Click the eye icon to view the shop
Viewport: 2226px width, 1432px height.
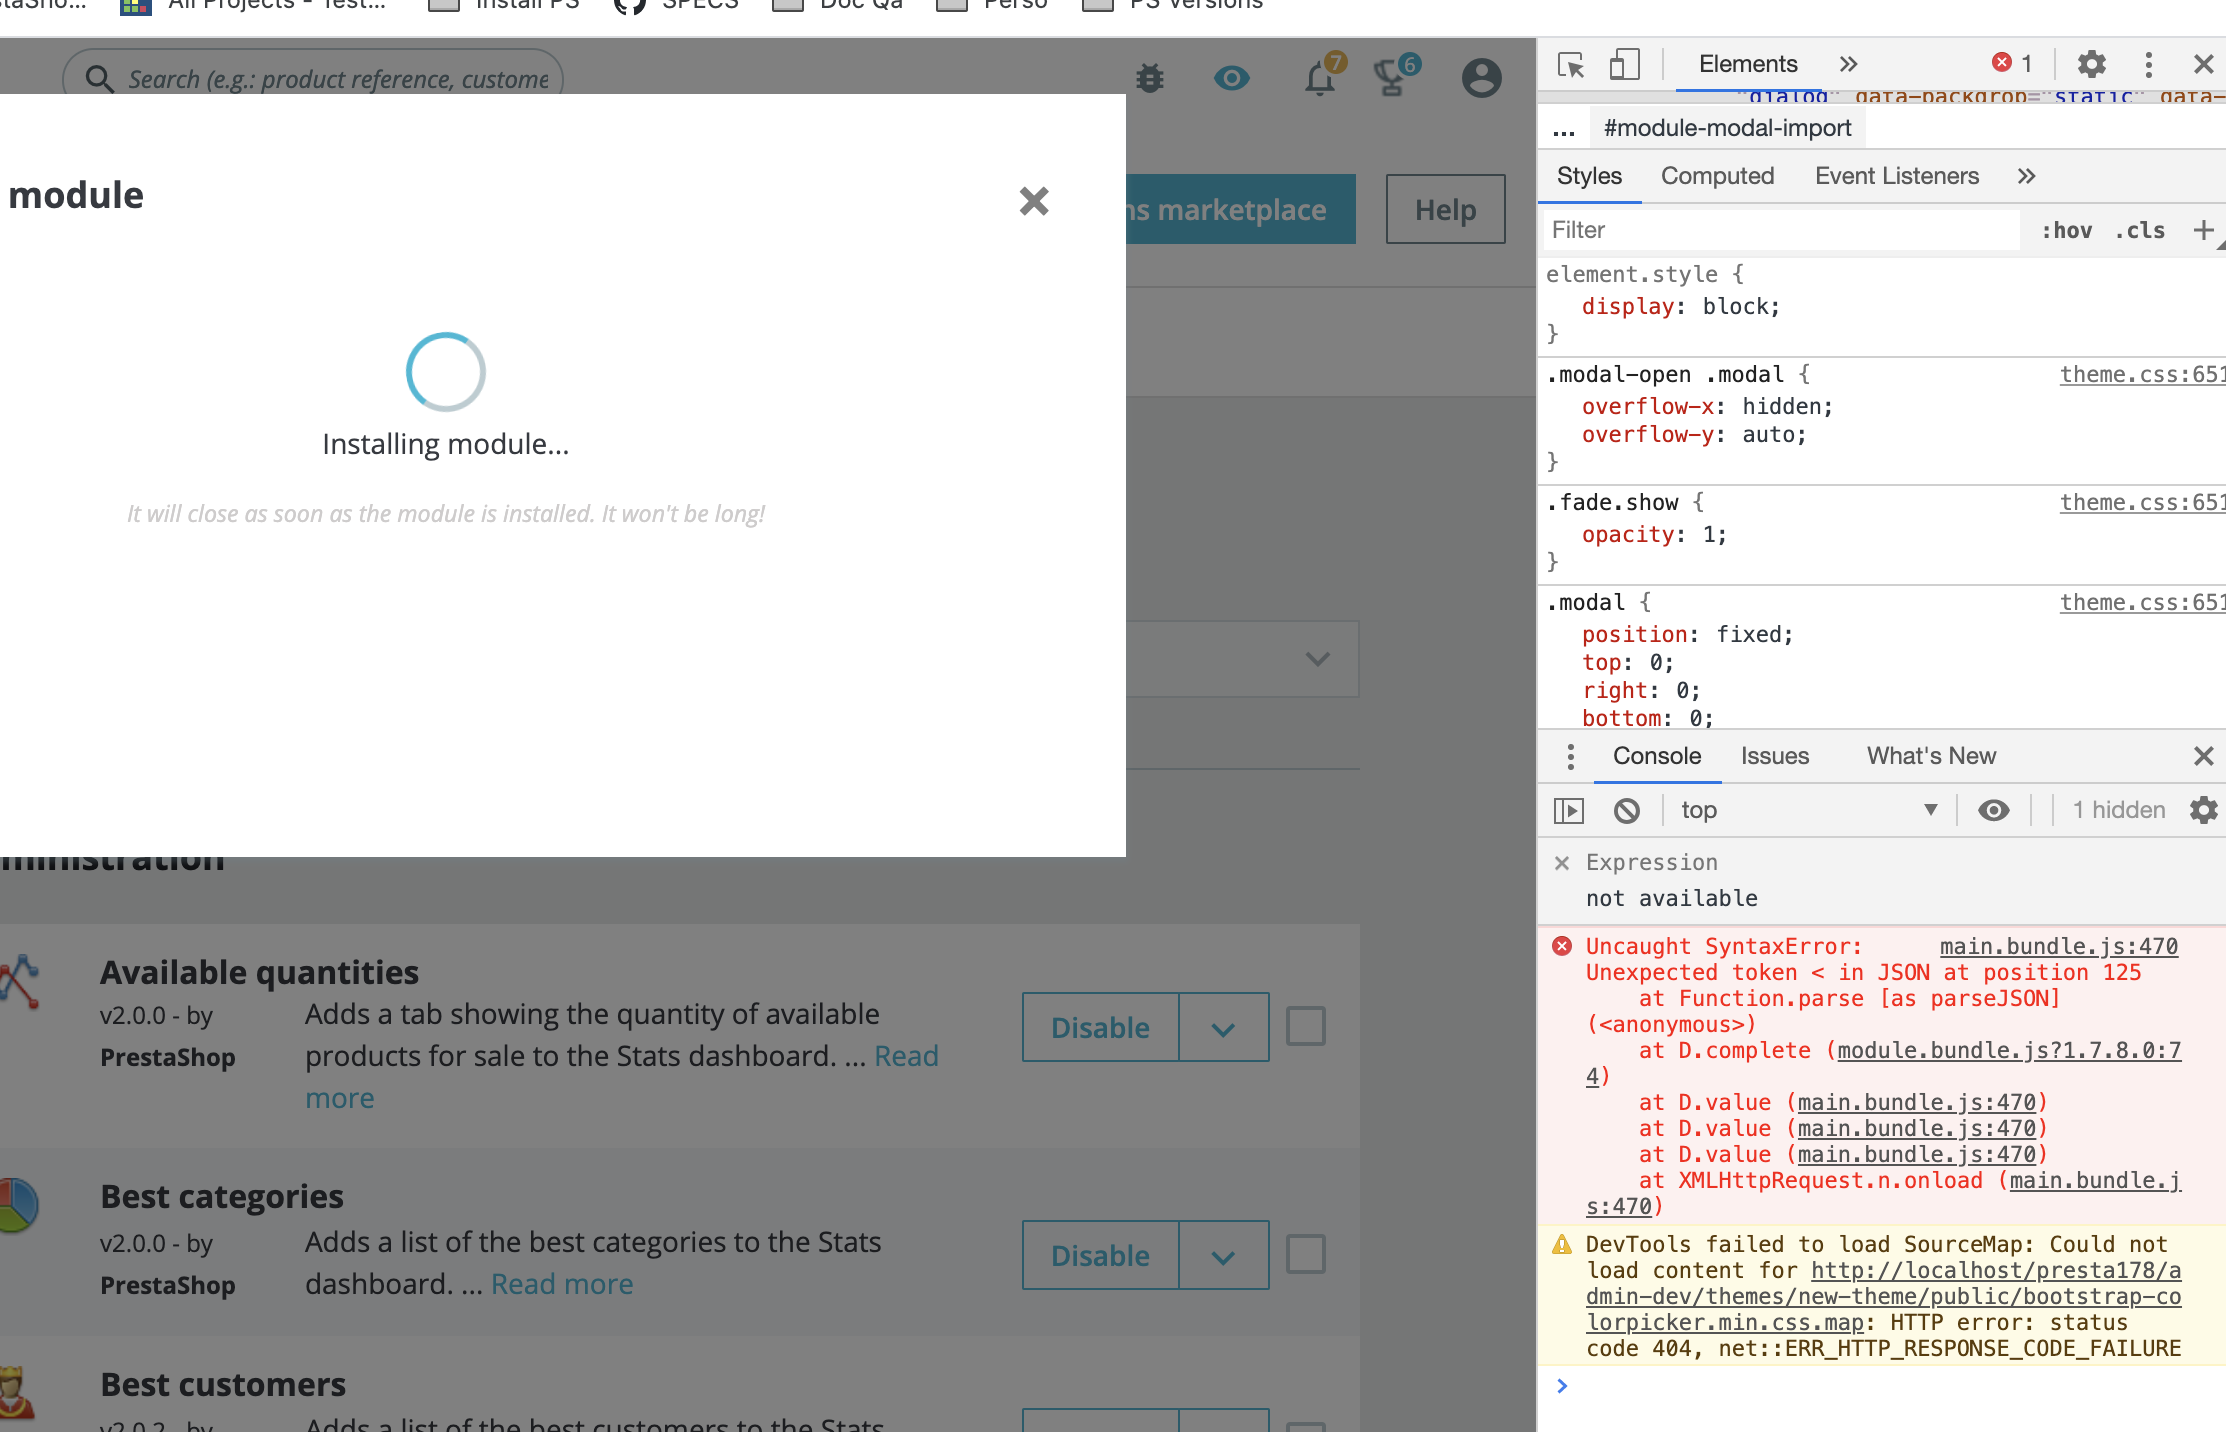coord(1231,77)
